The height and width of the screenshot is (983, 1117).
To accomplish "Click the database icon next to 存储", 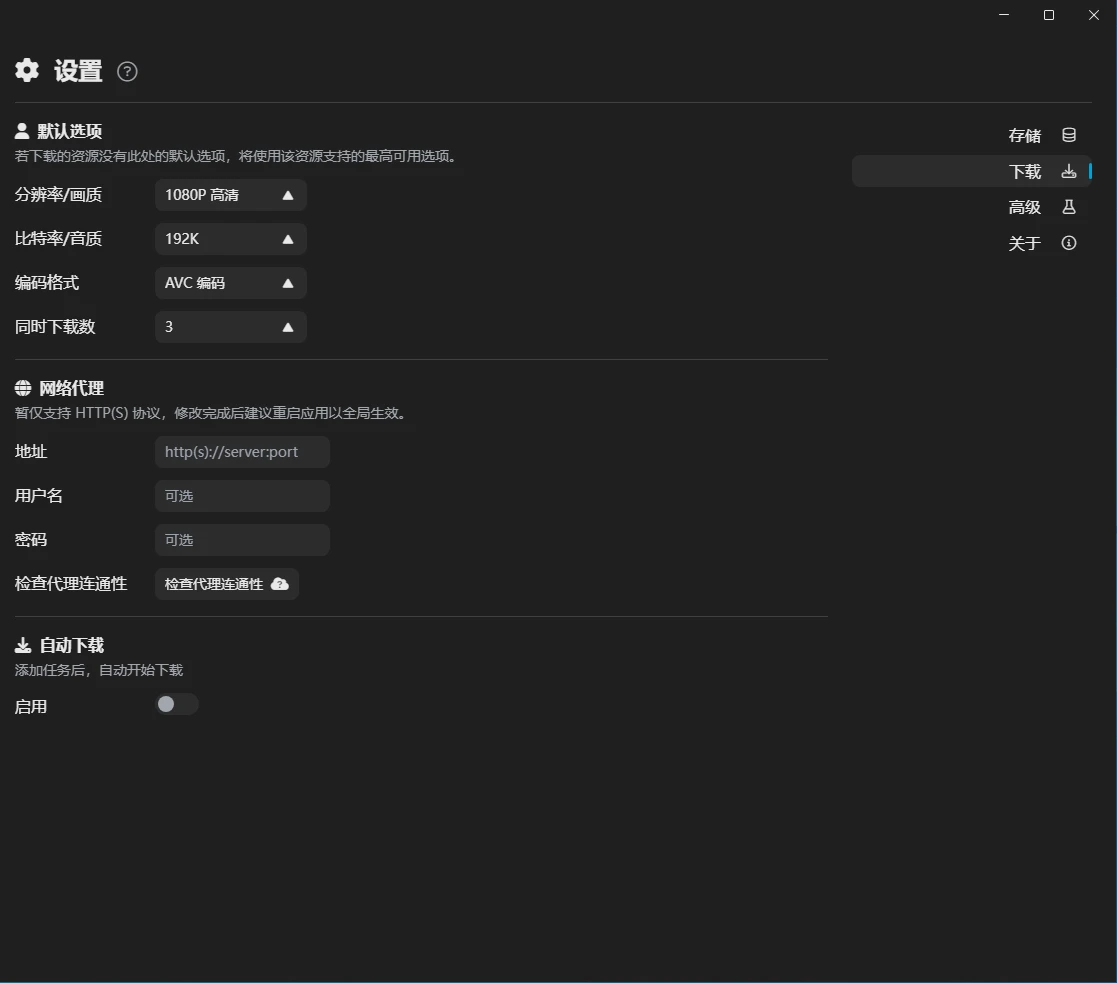I will coord(1069,135).
